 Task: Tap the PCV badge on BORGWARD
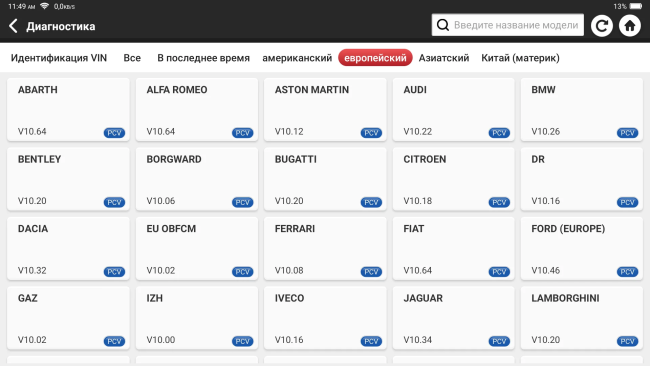tap(243, 202)
